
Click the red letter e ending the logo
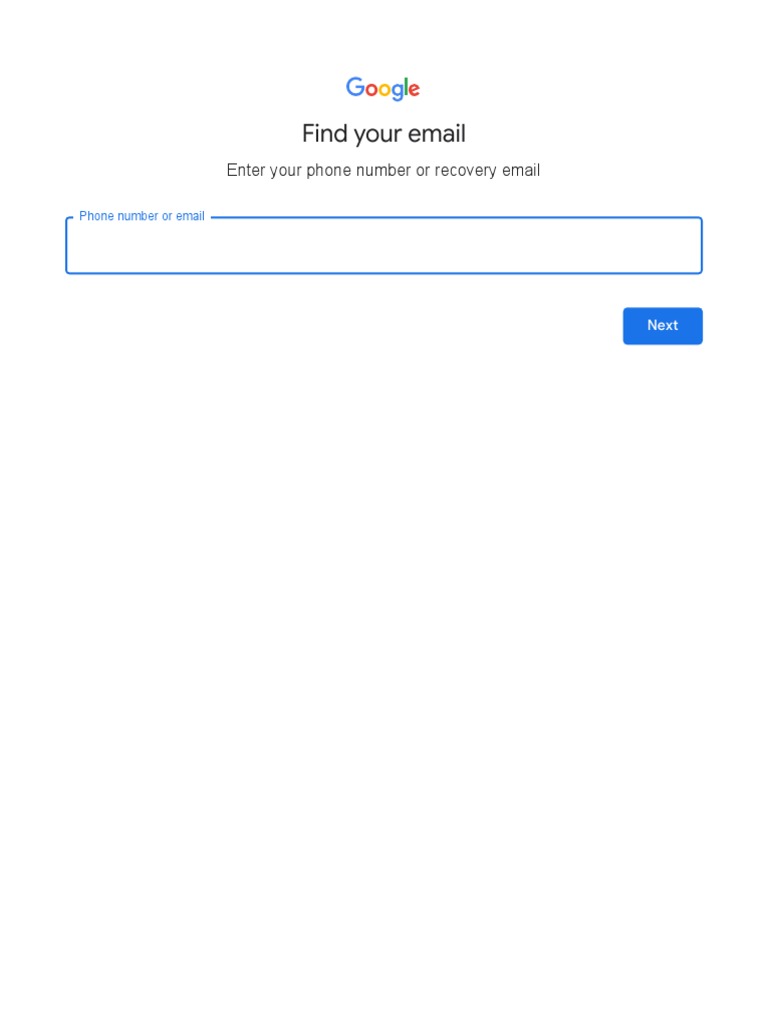click(x=414, y=89)
